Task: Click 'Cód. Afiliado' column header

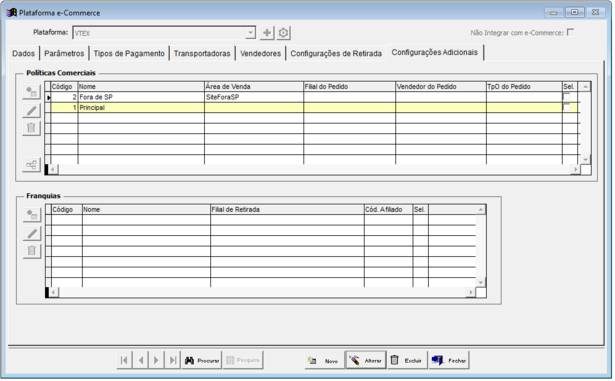Action: [388, 210]
